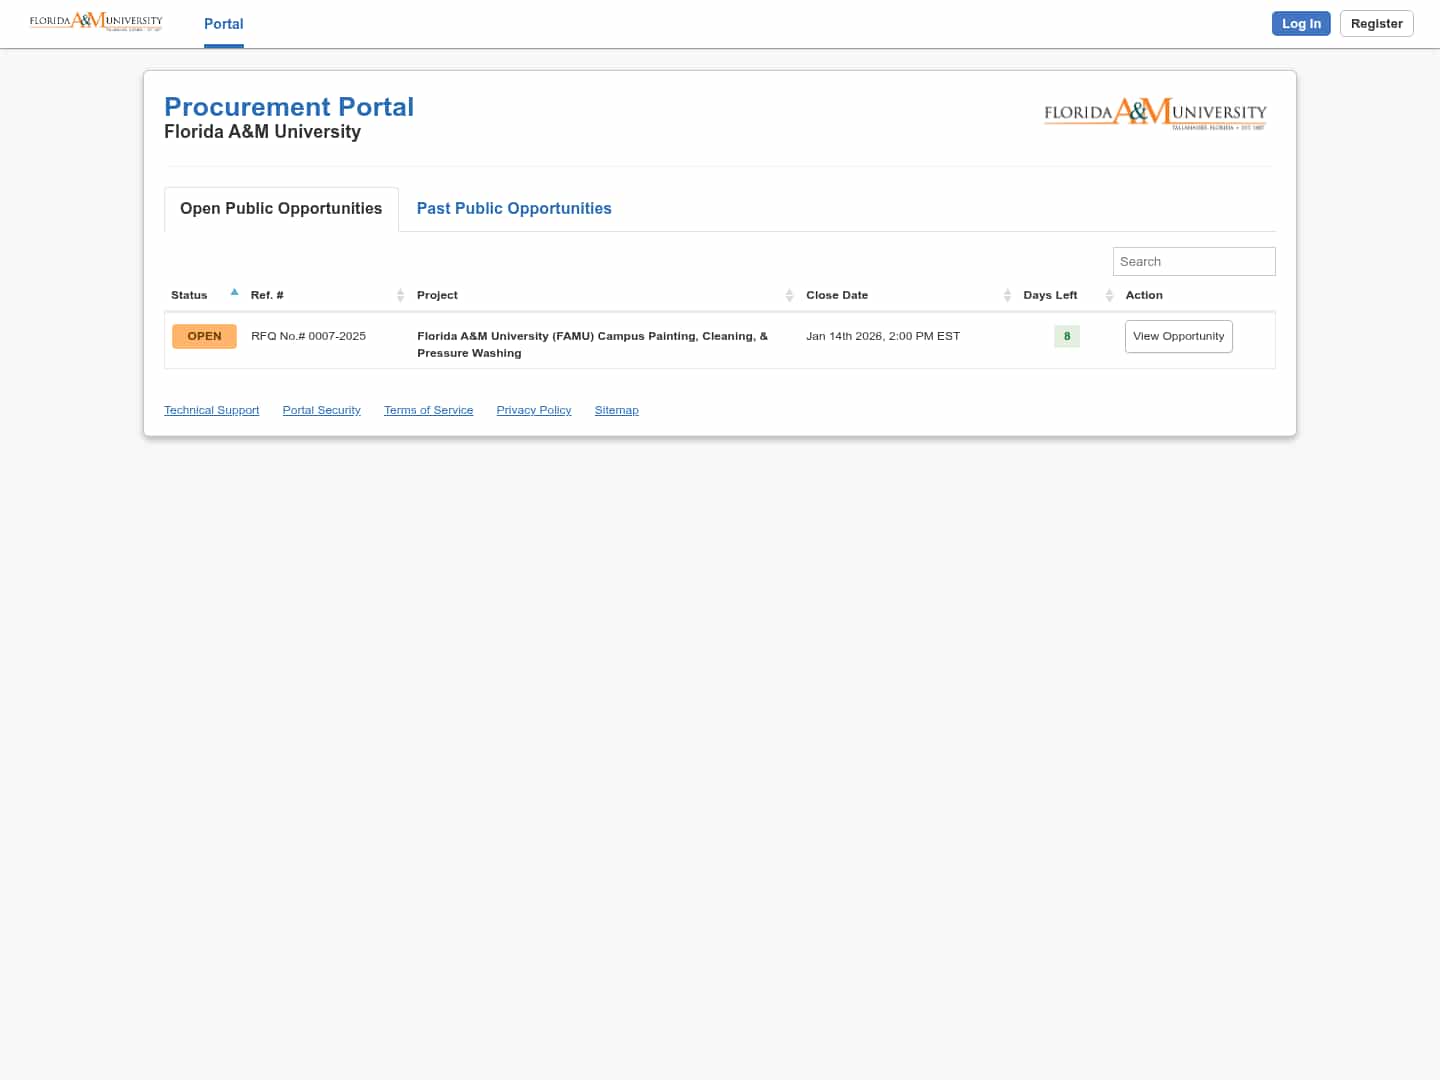Open View Opportunity for RFQ 0007-2025
1440x1080 pixels.
[1179, 337]
